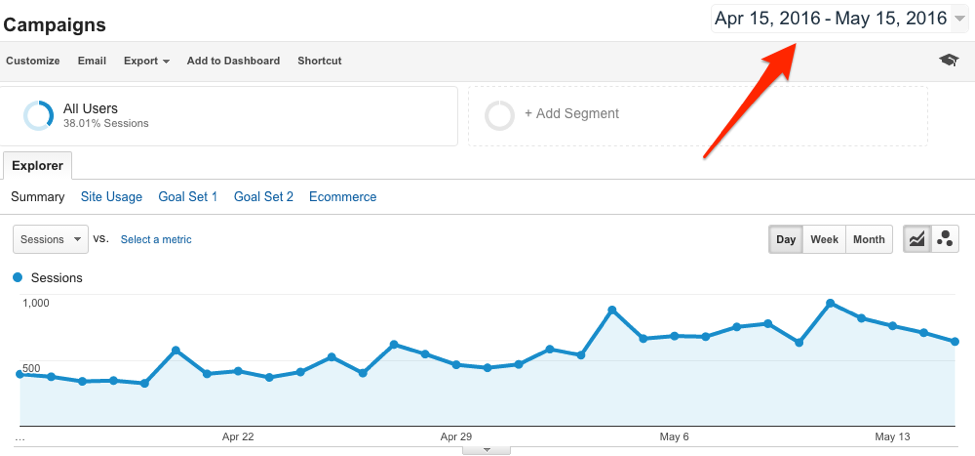Open the Sessions metric dropdown
The image size is (975, 456).
[50, 240]
